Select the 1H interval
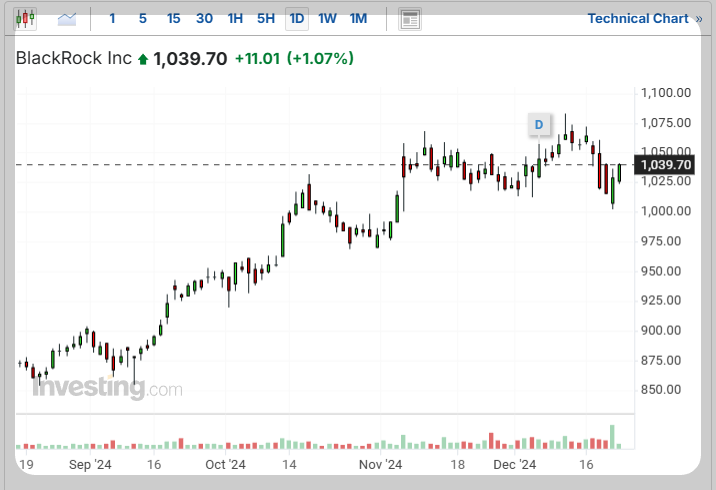Viewport: 716px width, 490px height. pyautogui.click(x=235, y=19)
